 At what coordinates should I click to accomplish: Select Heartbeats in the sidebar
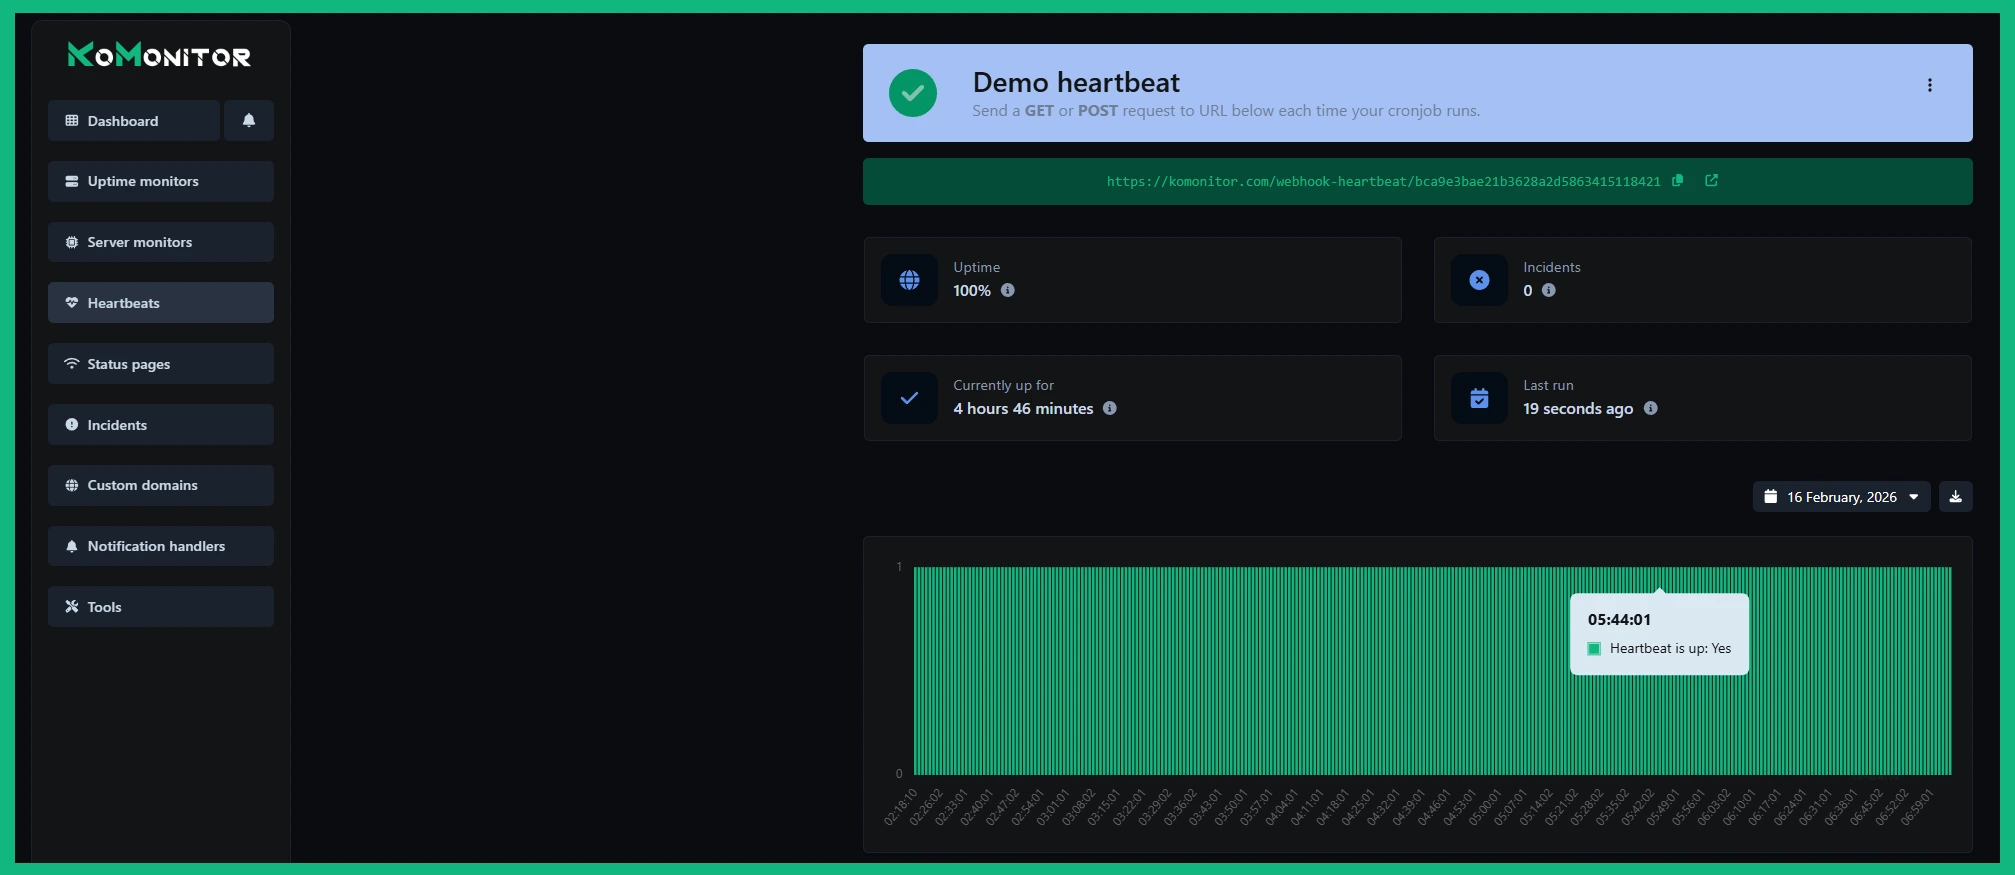161,303
